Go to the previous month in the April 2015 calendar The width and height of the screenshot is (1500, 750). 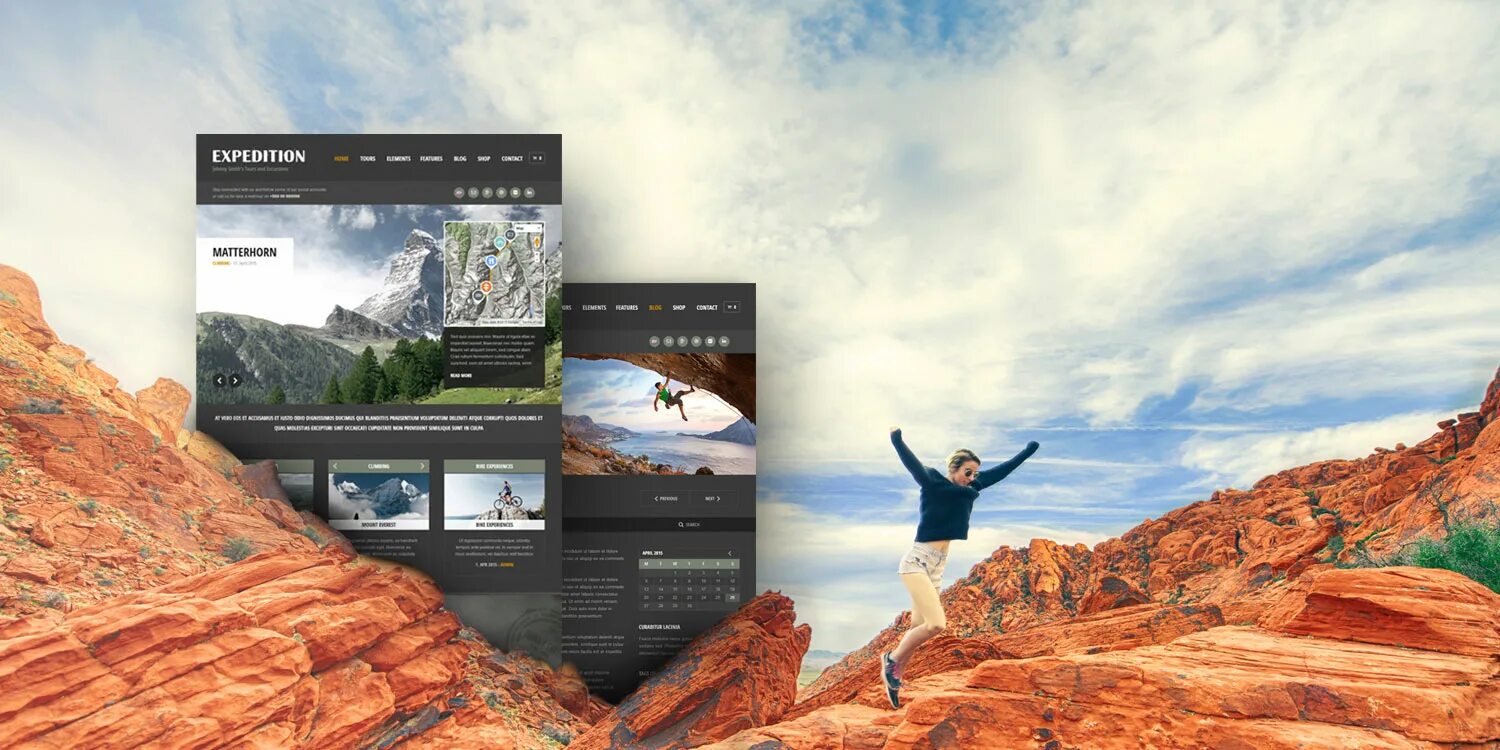[x=730, y=553]
